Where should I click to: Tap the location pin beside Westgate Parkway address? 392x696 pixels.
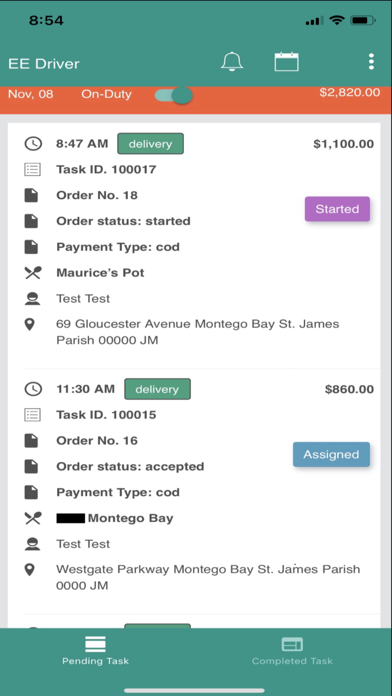point(30,570)
